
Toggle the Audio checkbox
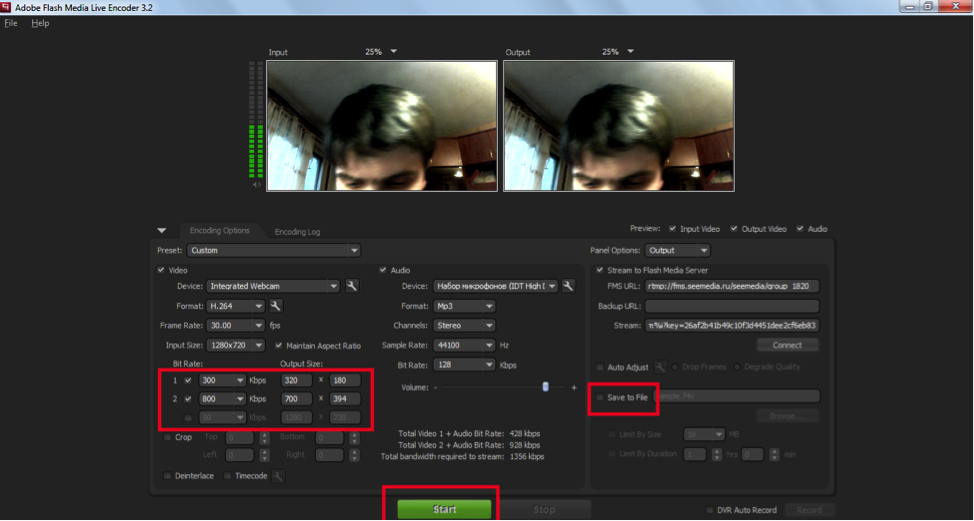[x=383, y=270]
